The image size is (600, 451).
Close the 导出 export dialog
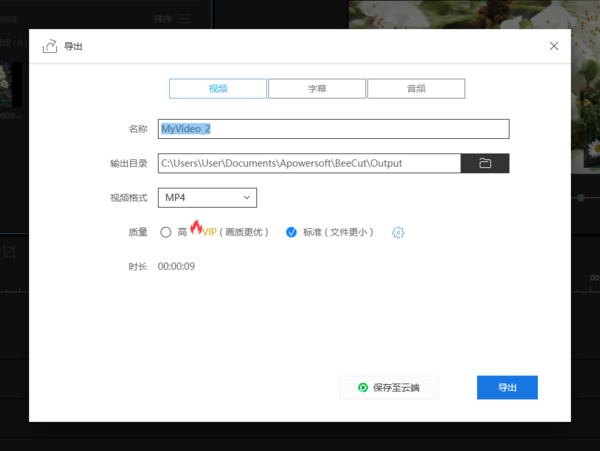click(x=554, y=46)
